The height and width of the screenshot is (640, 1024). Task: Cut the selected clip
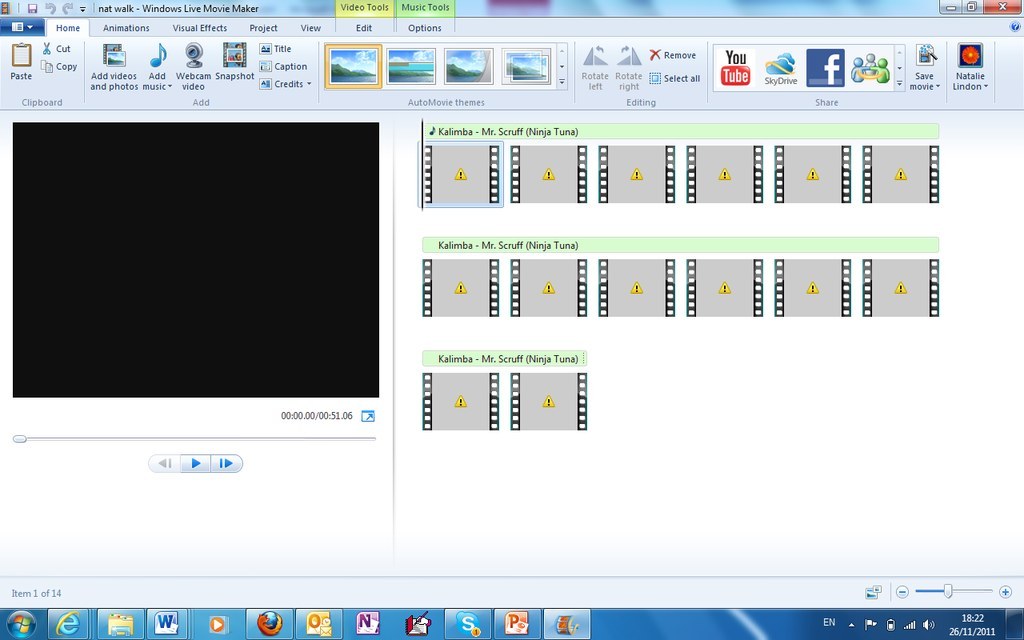click(56, 48)
